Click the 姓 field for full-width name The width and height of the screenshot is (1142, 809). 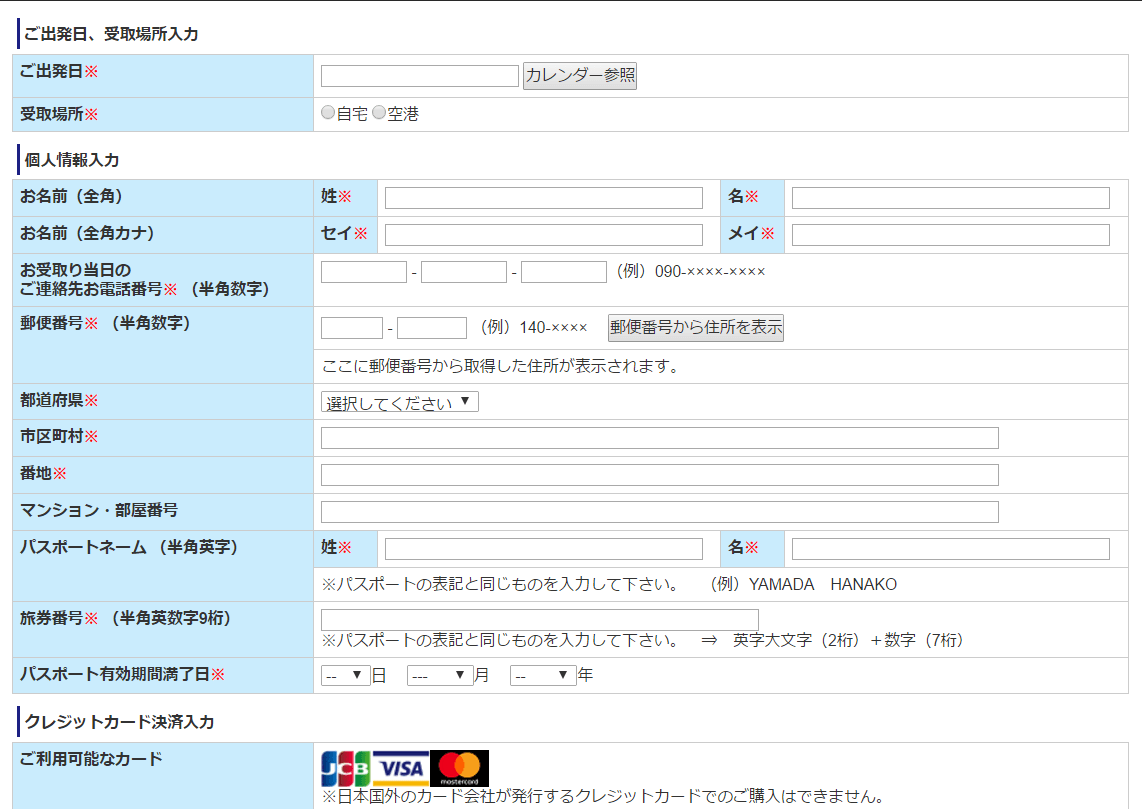pyautogui.click(x=544, y=198)
